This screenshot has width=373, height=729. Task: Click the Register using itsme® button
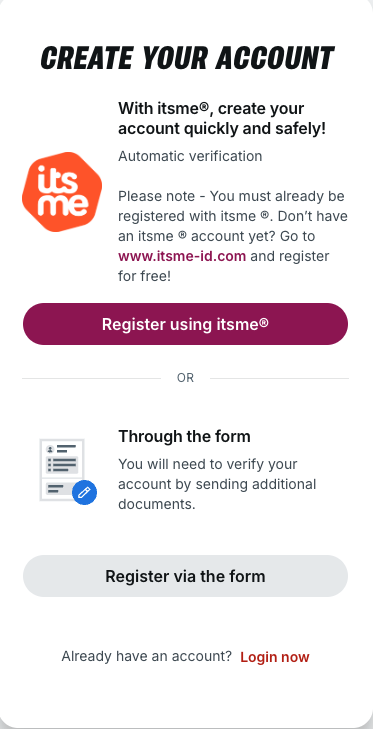185,324
